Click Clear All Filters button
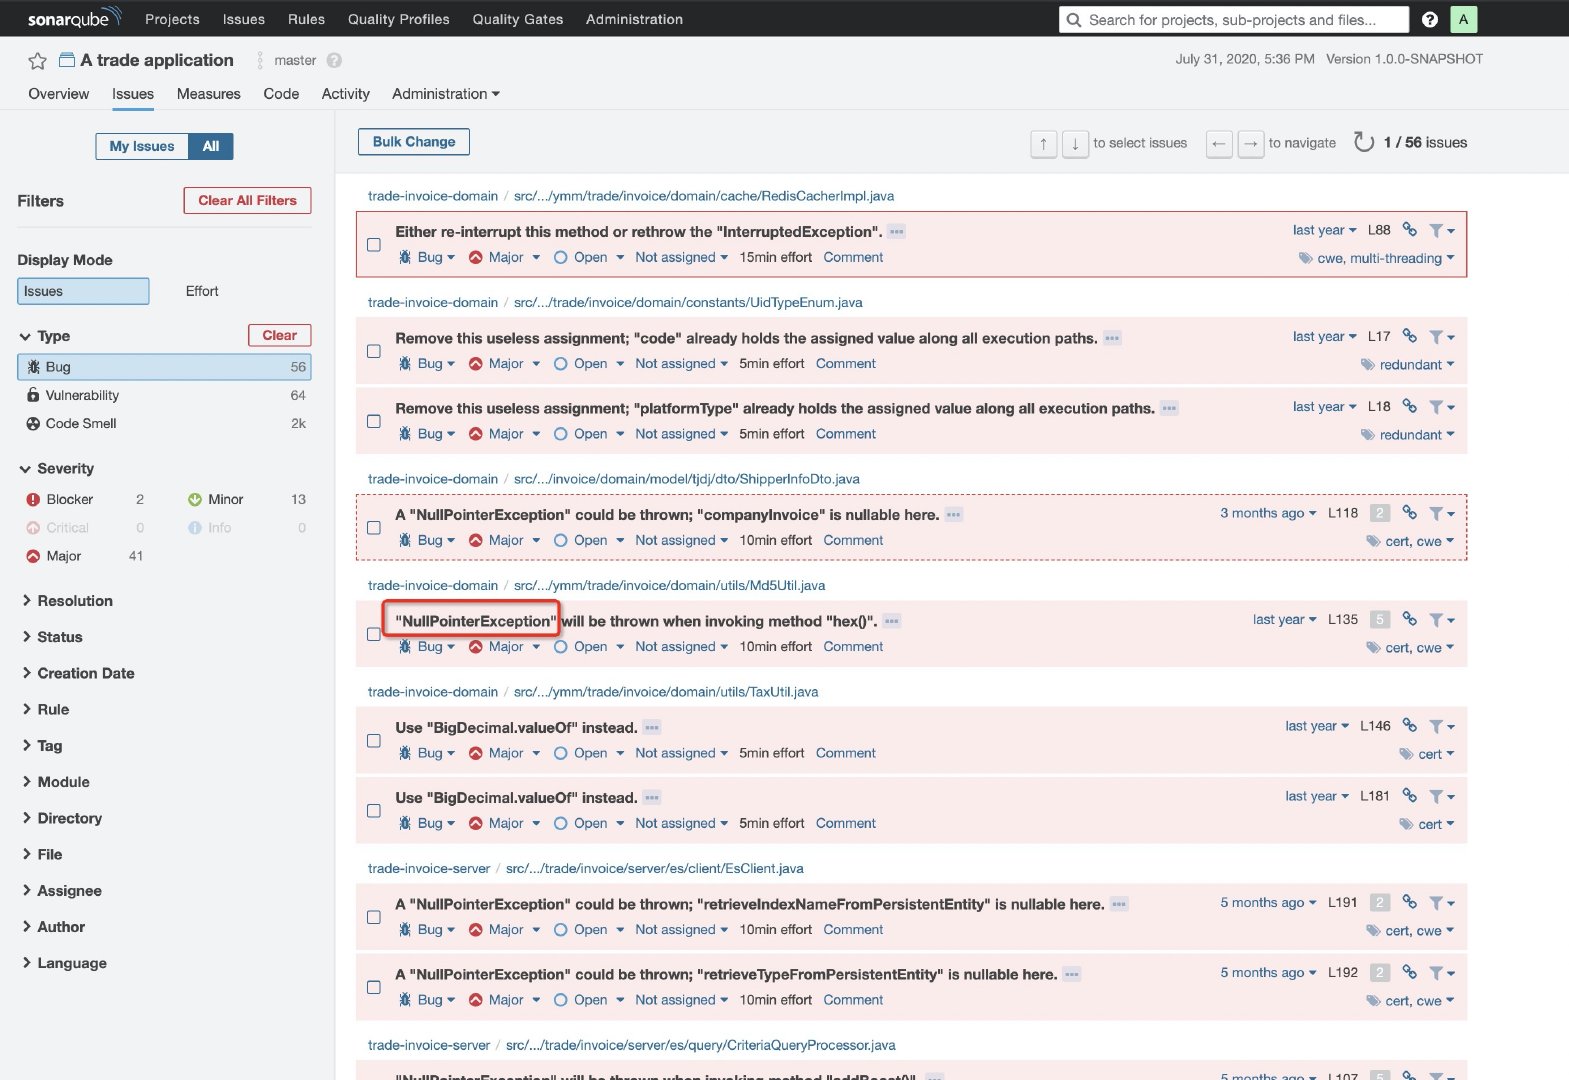This screenshot has height=1080, width=1569. click(247, 200)
